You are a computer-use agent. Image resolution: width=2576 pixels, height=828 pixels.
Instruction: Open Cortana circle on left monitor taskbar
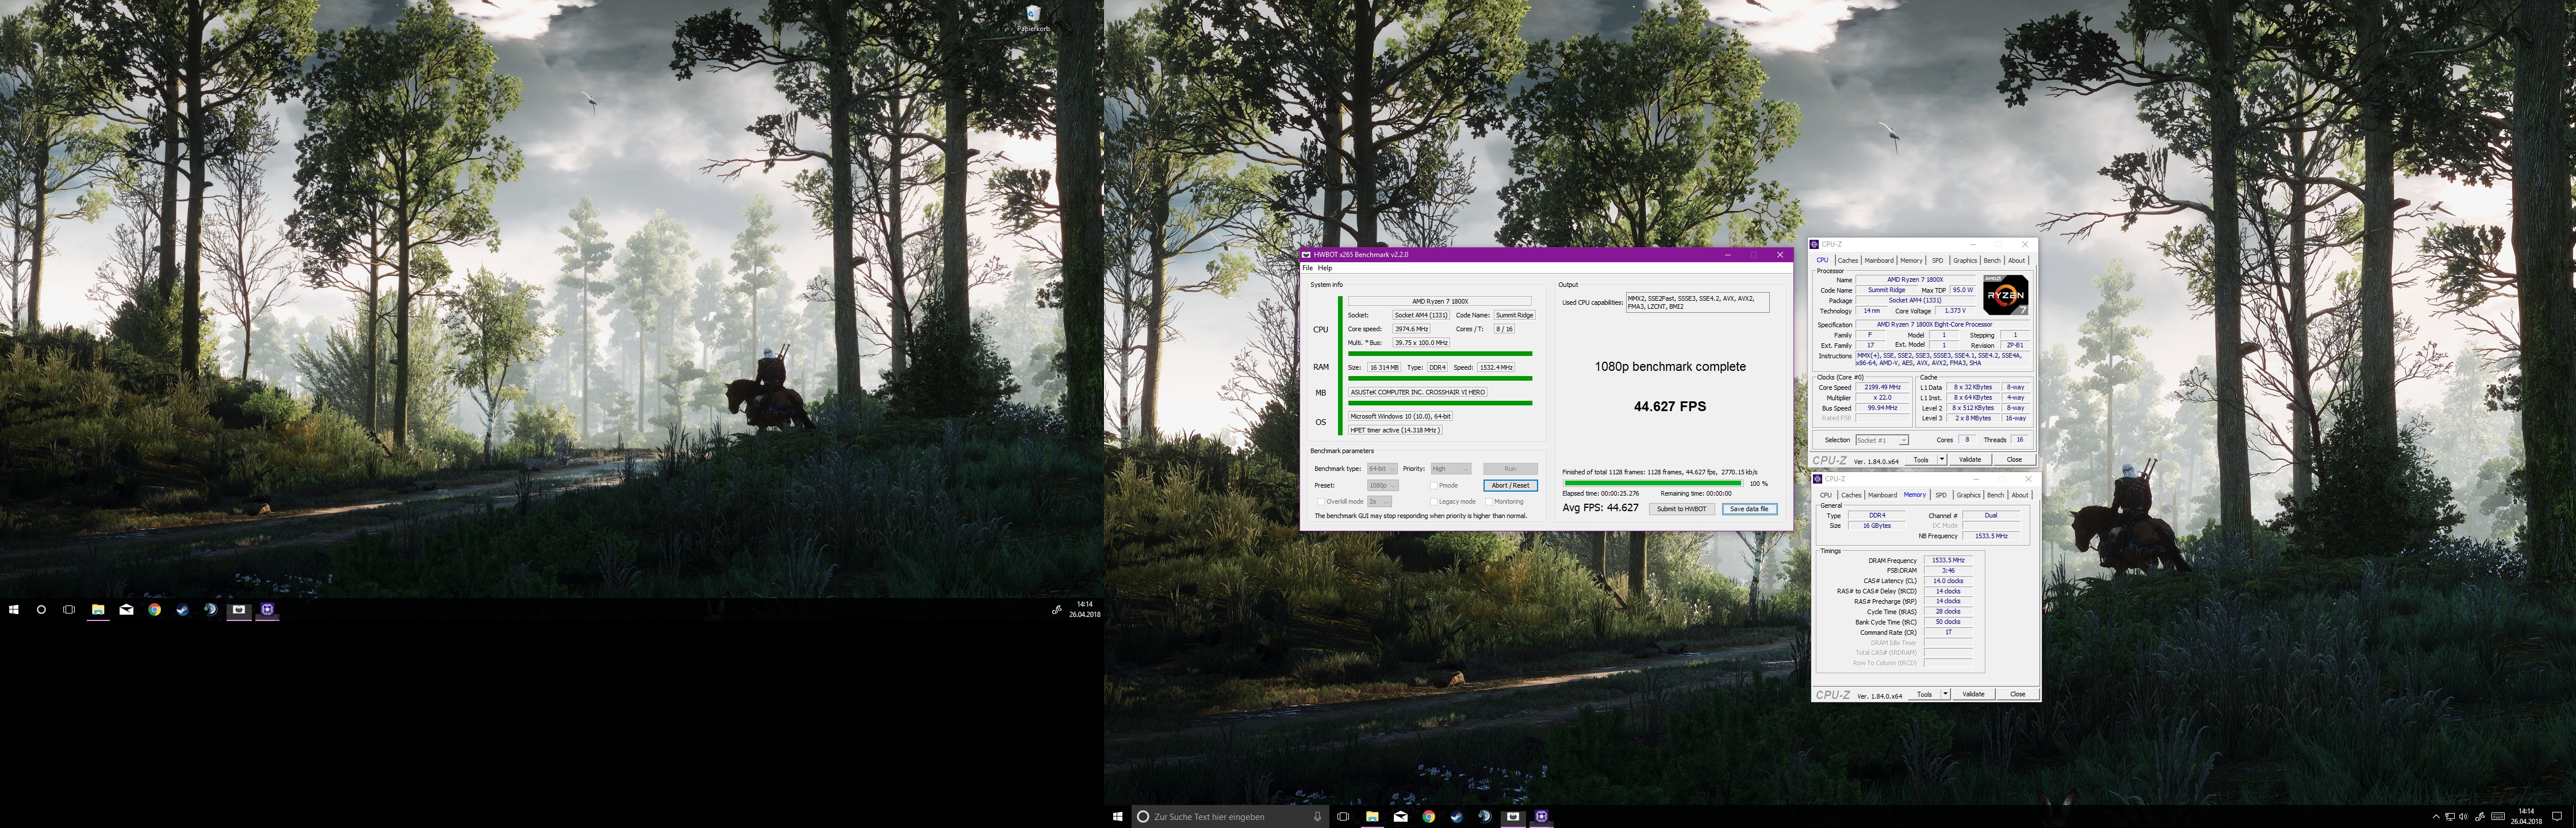(x=41, y=609)
